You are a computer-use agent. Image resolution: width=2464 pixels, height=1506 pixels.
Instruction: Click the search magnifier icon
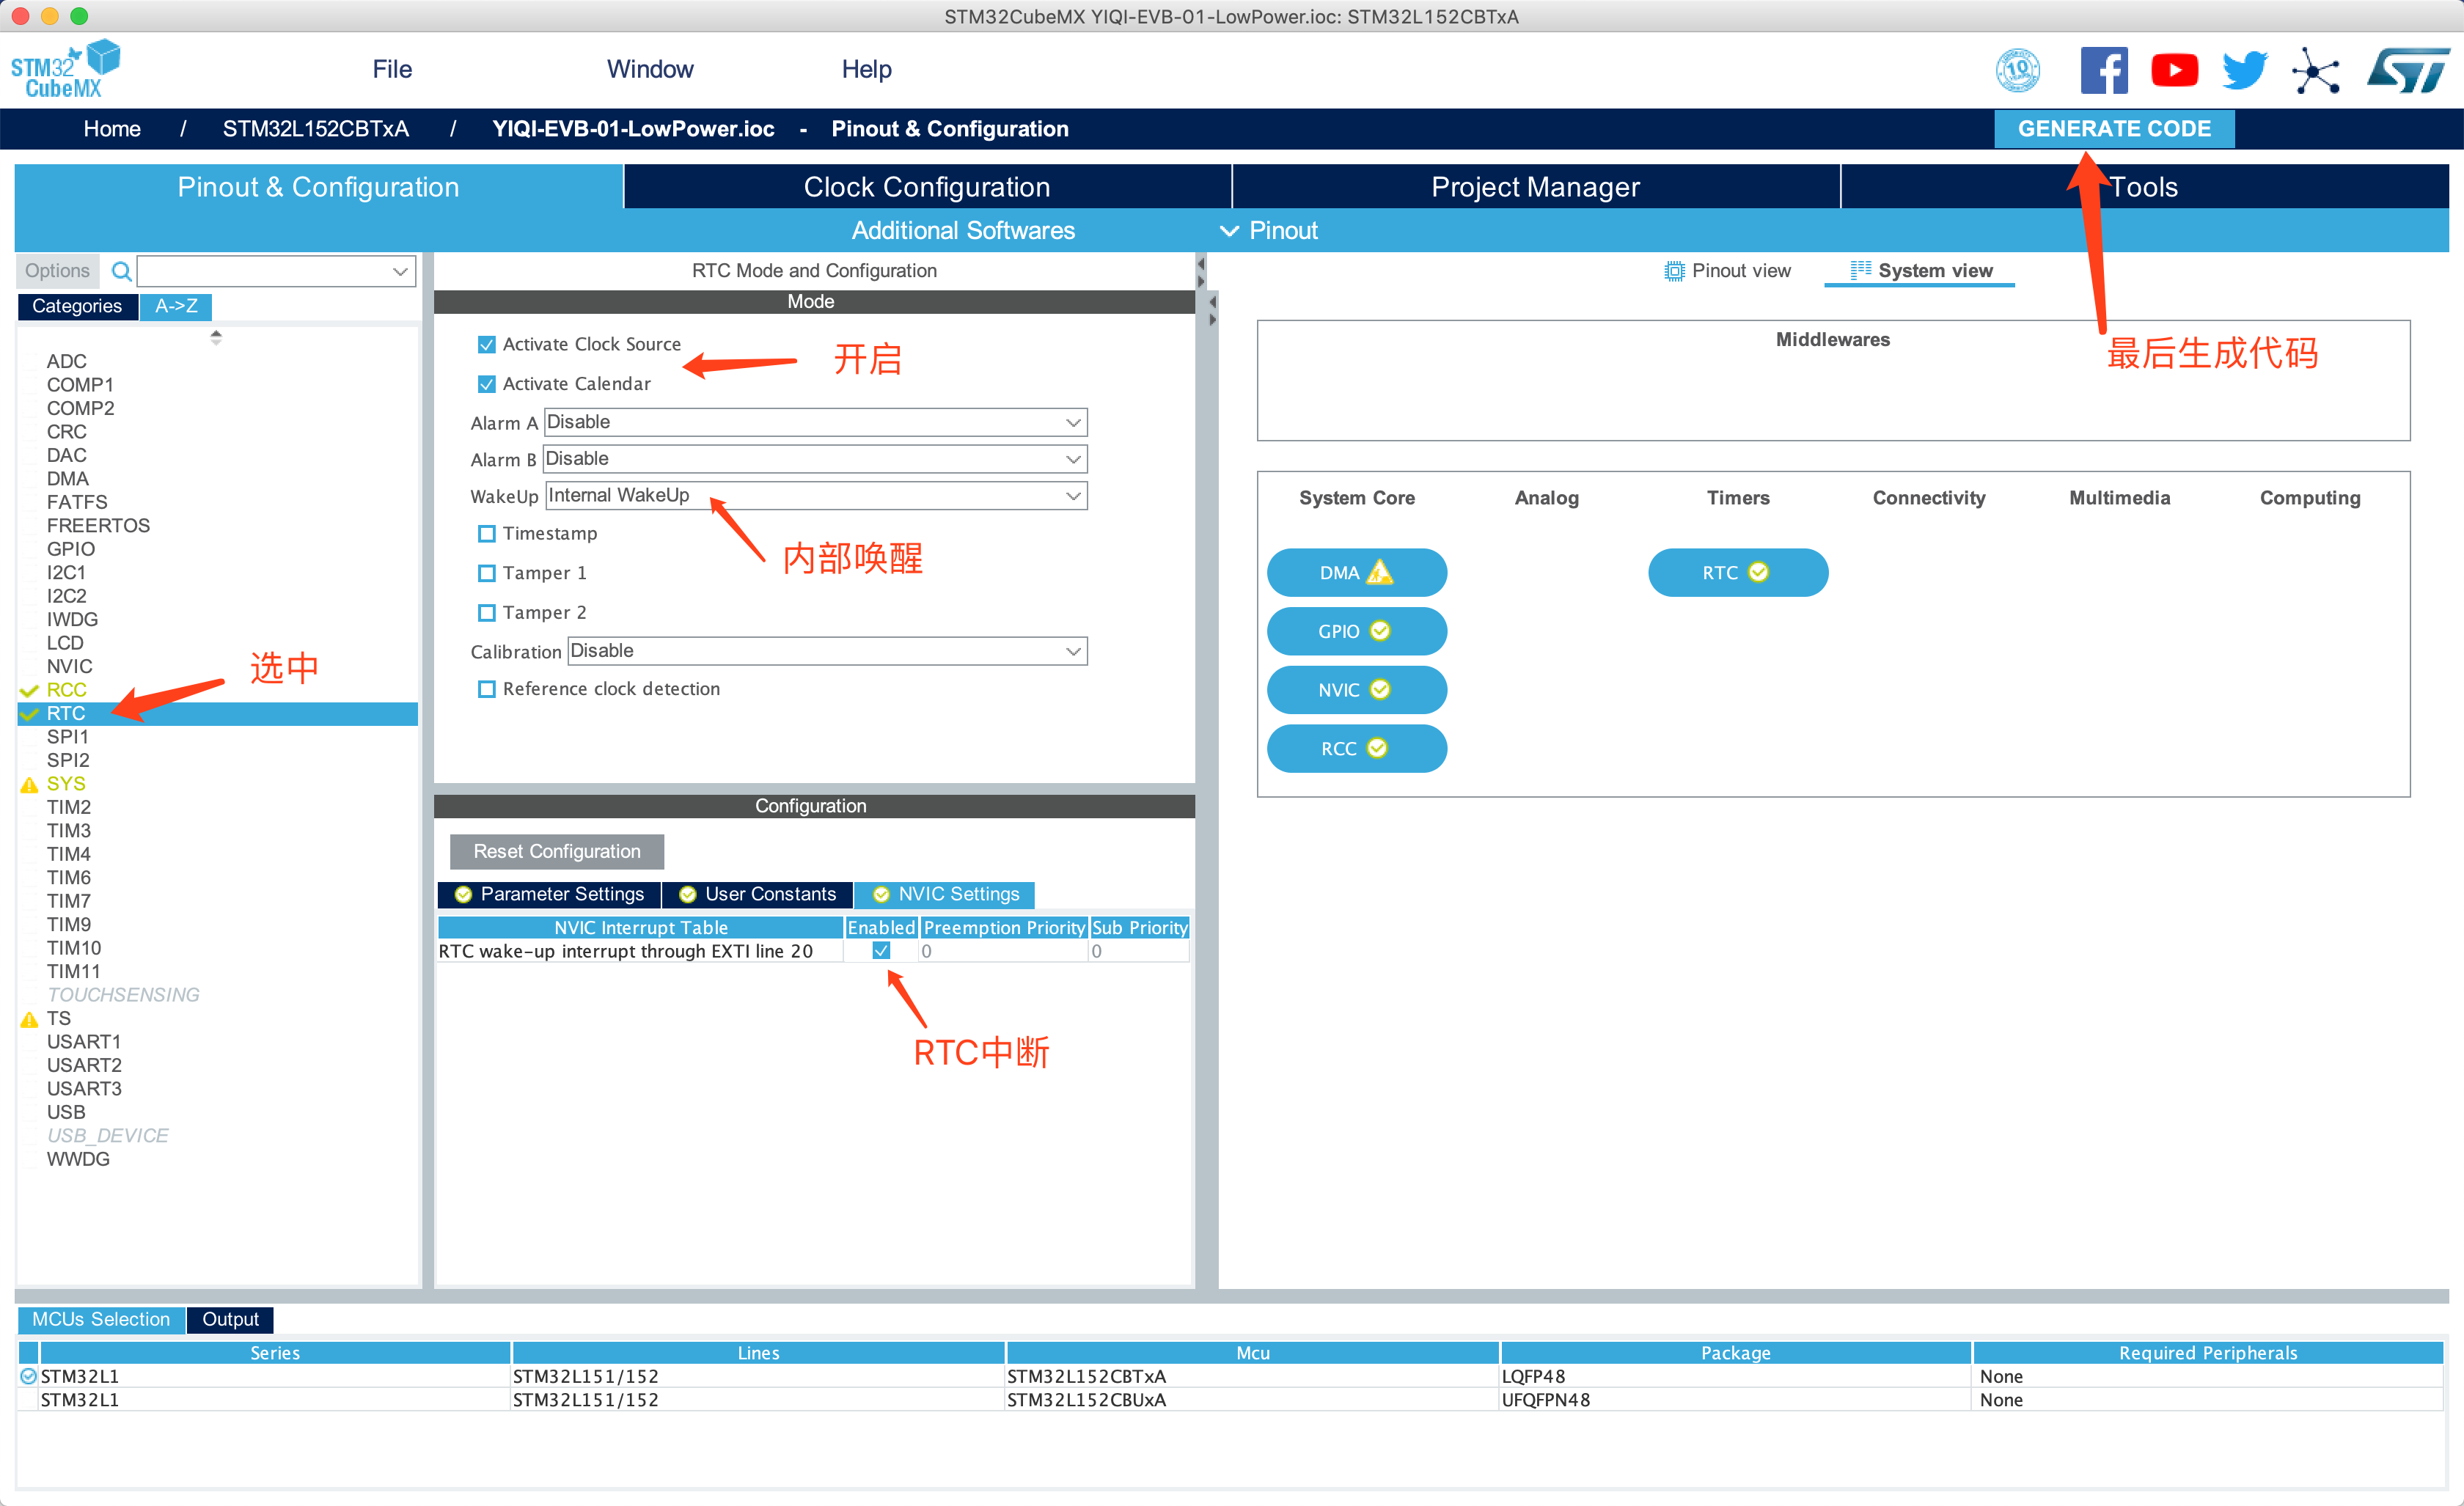pos(121,271)
